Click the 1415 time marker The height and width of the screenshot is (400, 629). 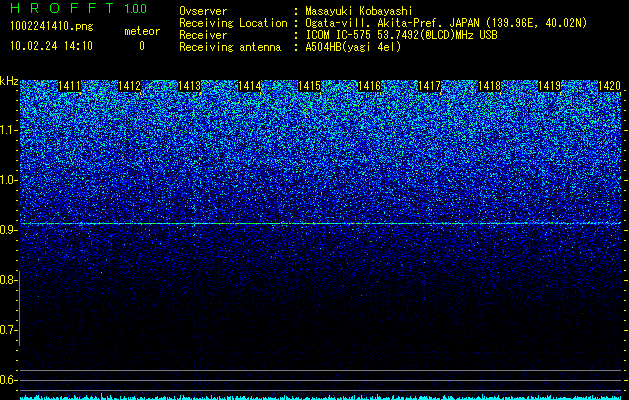[x=309, y=86]
